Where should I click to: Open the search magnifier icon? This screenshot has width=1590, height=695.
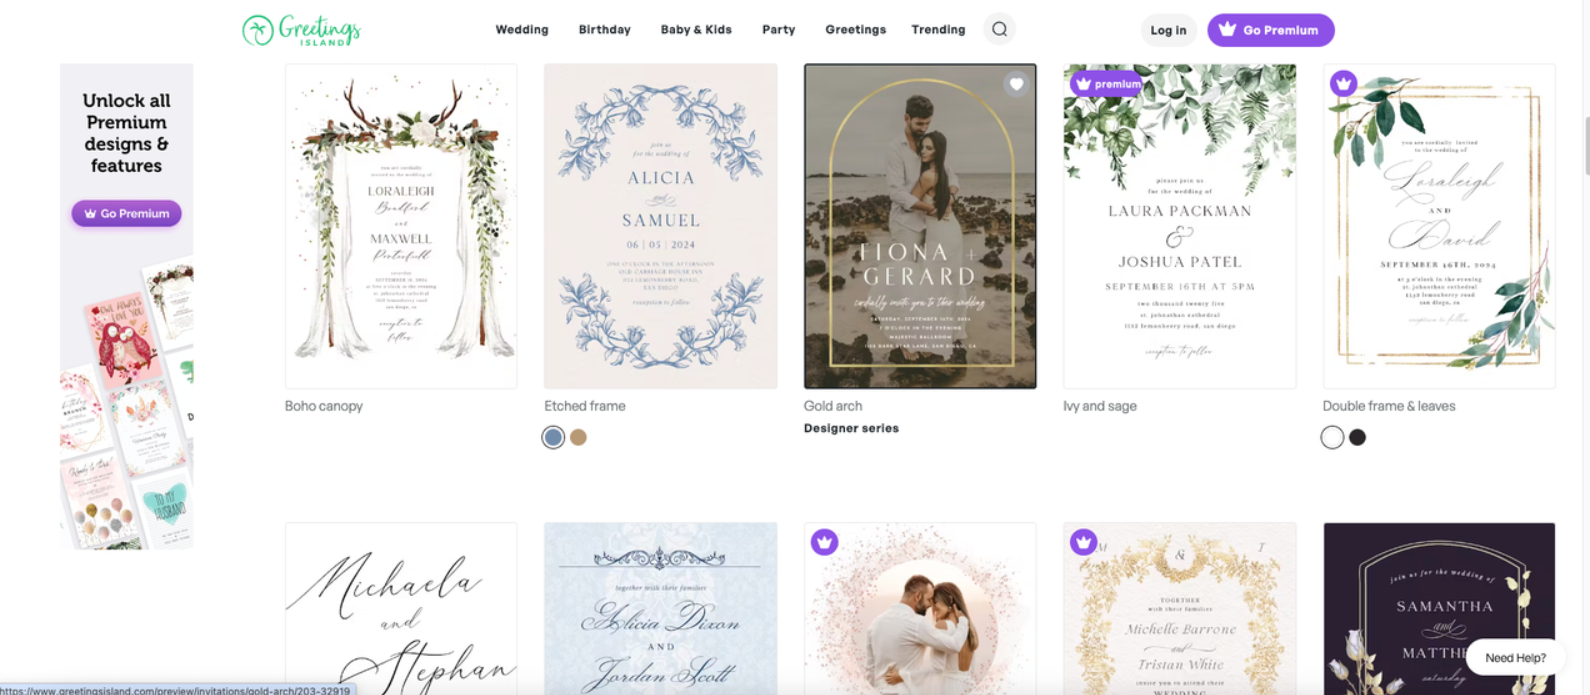click(999, 29)
